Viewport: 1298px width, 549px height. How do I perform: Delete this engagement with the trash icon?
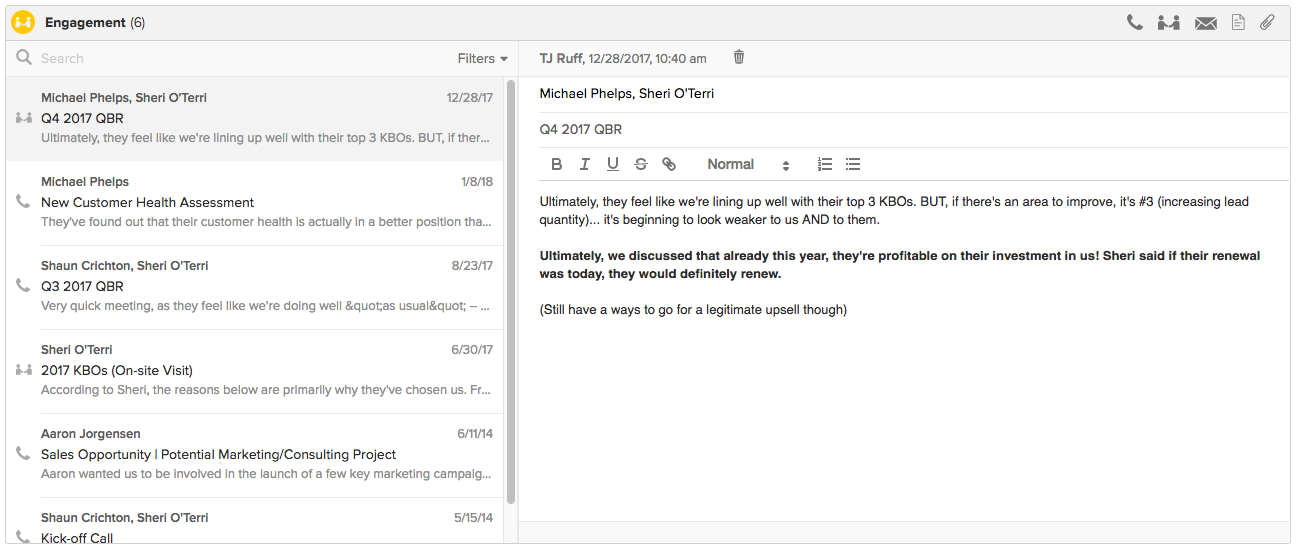point(739,57)
